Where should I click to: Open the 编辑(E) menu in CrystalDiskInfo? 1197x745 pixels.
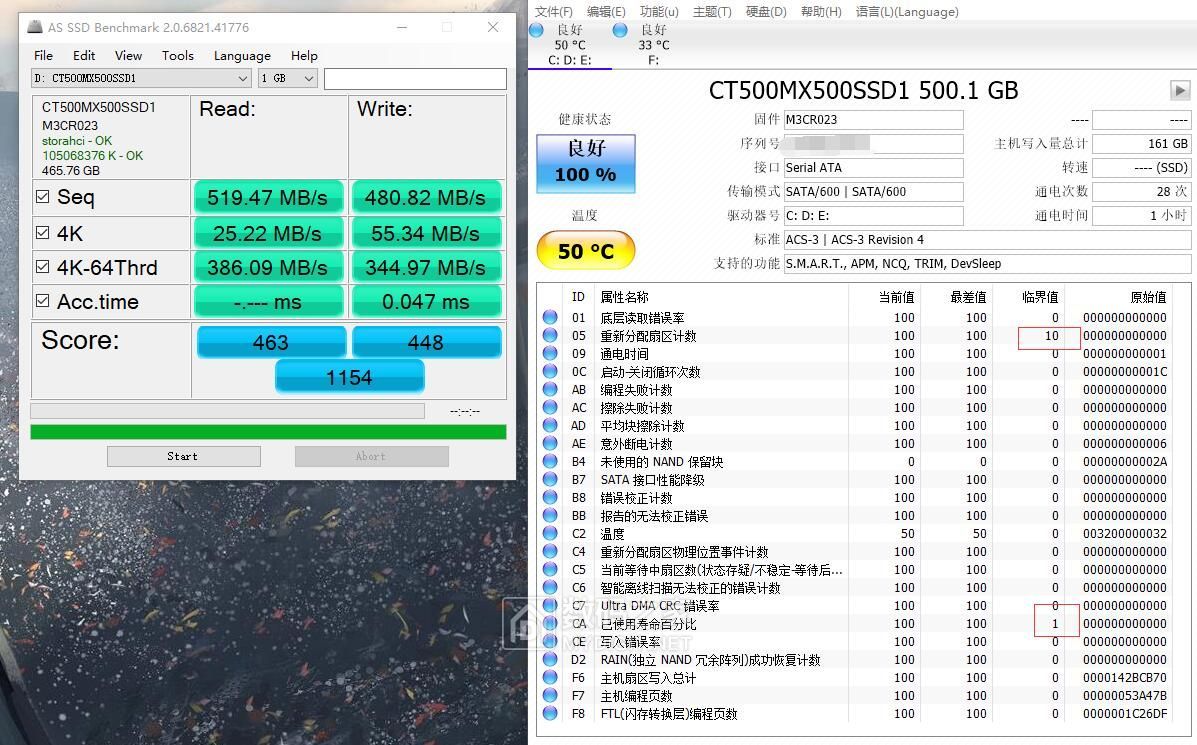tap(606, 11)
